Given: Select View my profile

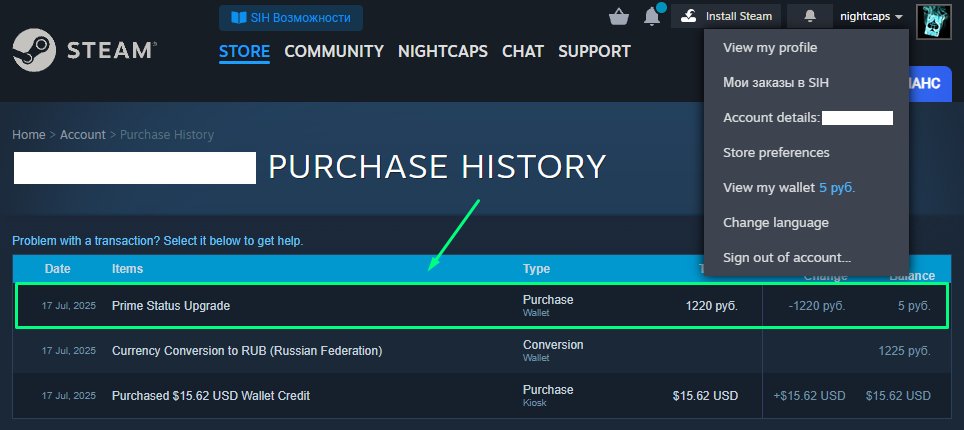Looking at the screenshot, I should tap(770, 47).
